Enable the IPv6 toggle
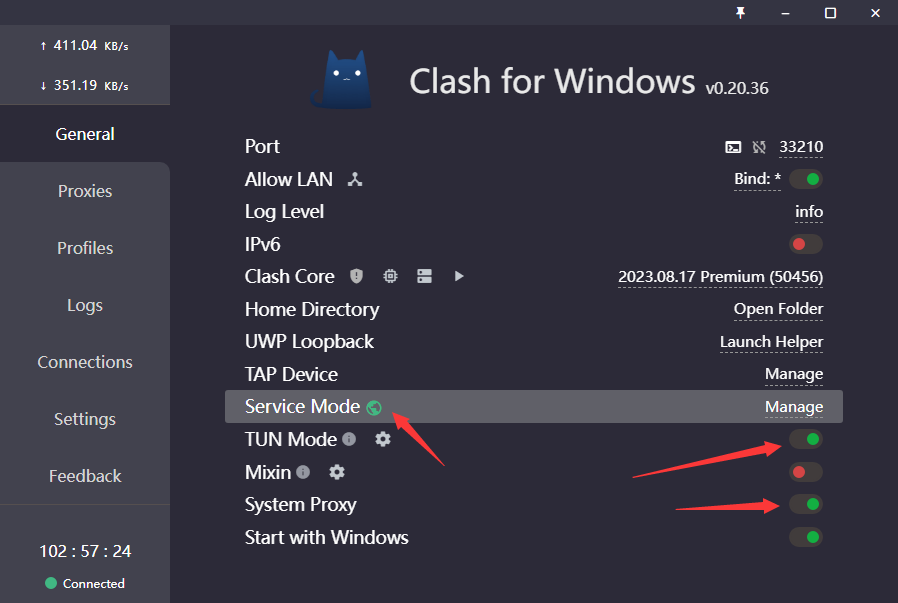Viewport: 898px width, 603px height. tap(805, 244)
